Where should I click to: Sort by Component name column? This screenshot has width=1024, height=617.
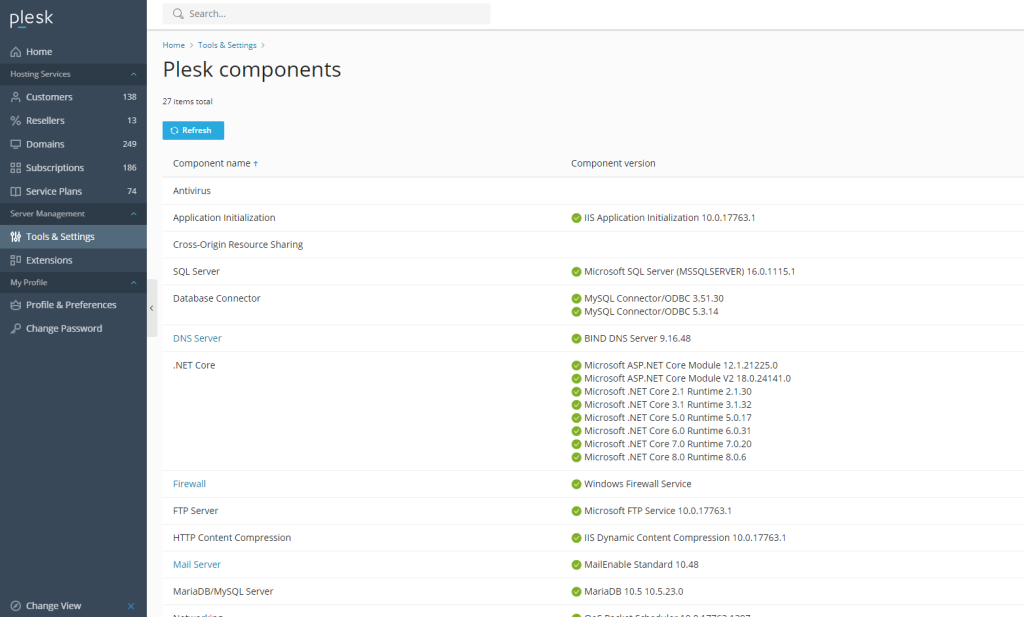point(215,163)
